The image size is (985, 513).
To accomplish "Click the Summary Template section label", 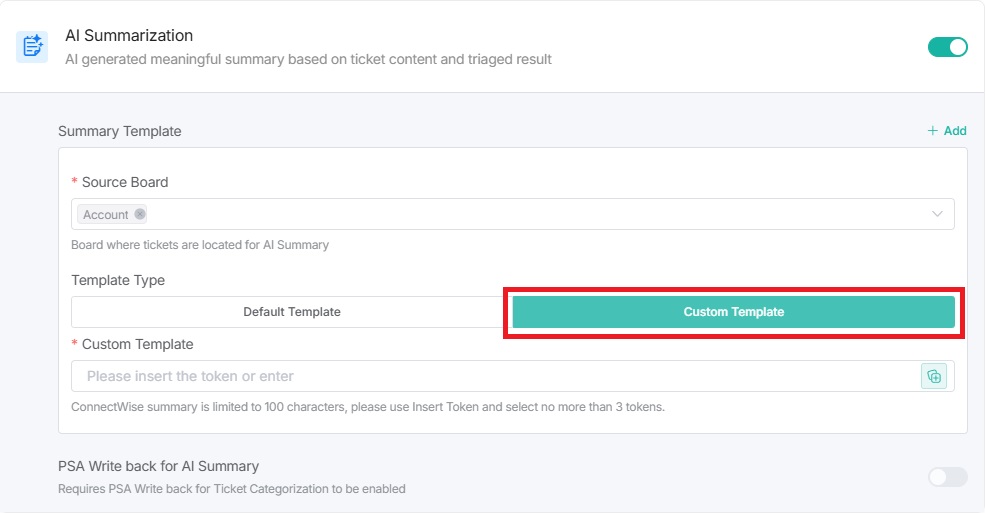I will pyautogui.click(x=120, y=131).
